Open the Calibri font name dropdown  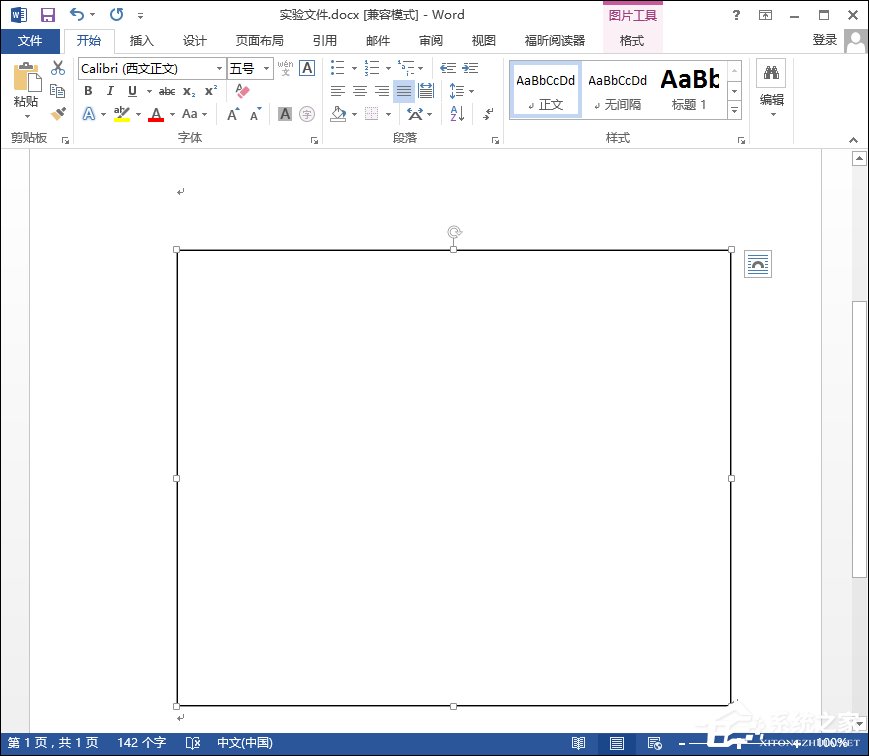(x=219, y=69)
